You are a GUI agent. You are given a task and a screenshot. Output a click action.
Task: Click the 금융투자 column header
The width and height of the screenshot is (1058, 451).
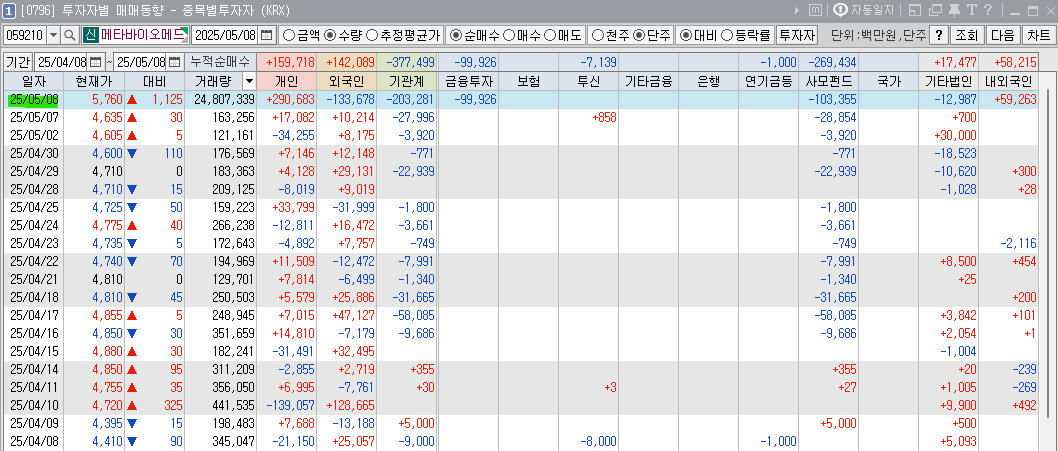coord(468,82)
